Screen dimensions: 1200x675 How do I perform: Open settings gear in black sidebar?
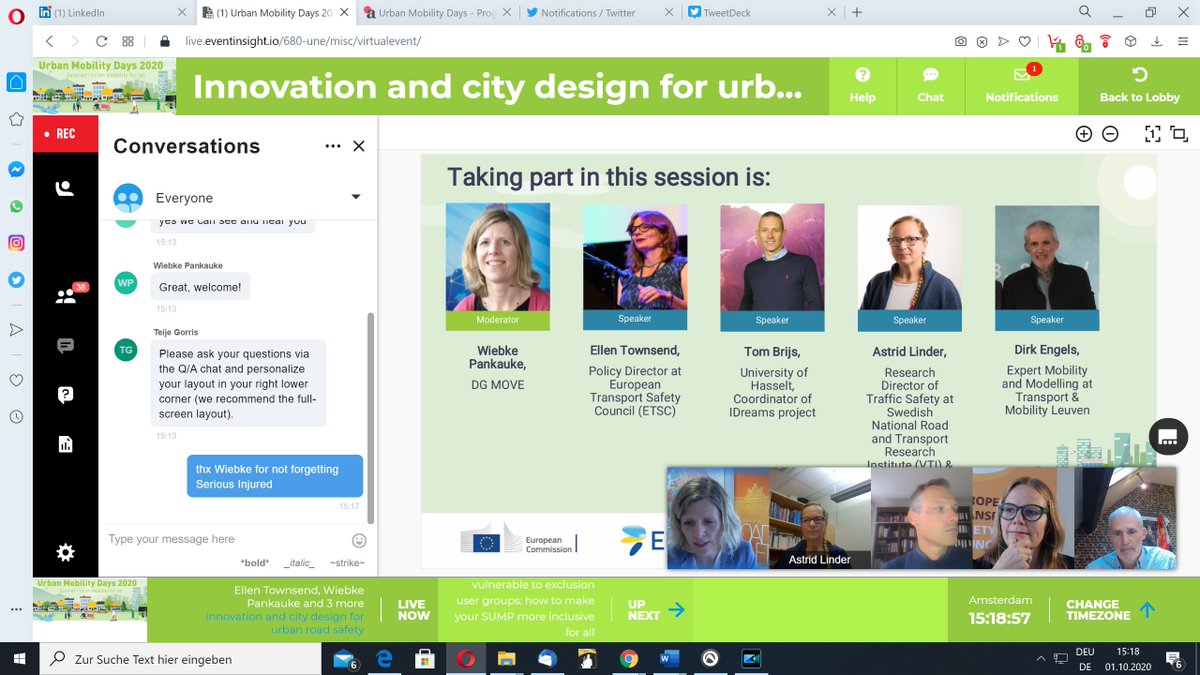[65, 552]
